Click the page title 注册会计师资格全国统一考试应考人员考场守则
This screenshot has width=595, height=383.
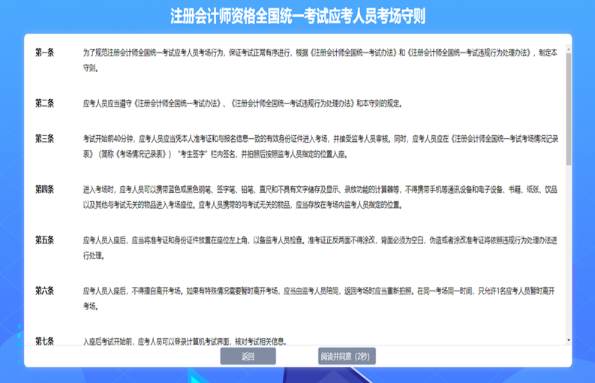tap(298, 16)
